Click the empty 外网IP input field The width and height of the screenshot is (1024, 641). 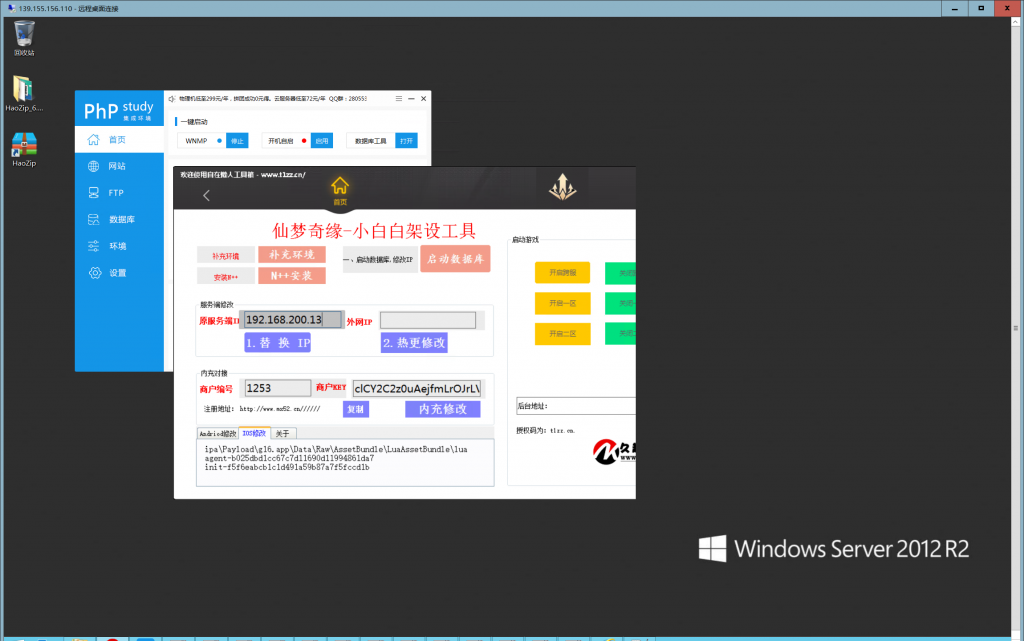(428, 320)
